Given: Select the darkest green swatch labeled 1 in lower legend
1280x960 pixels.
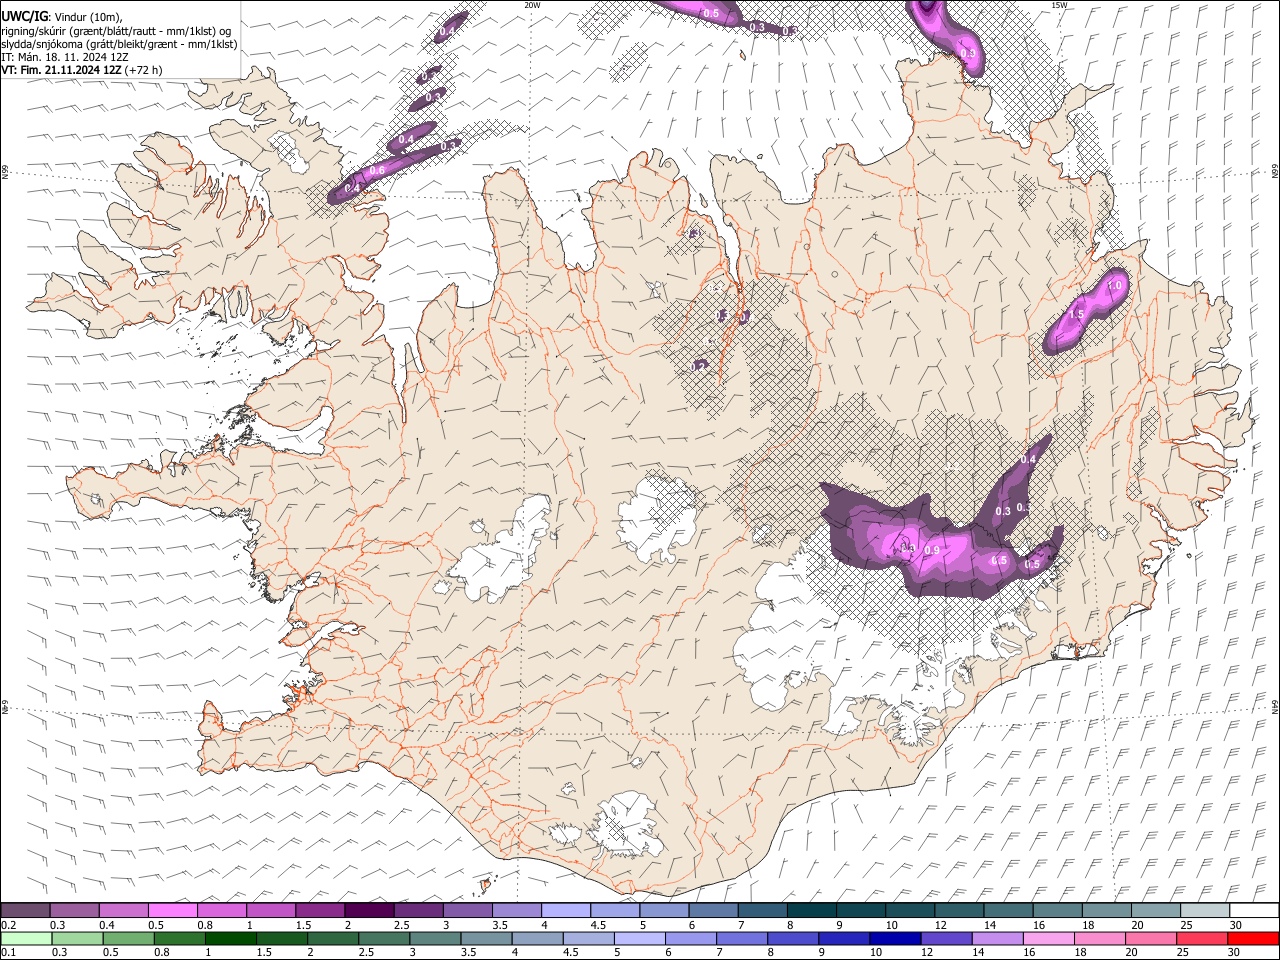Looking at the screenshot, I should click(230, 939).
